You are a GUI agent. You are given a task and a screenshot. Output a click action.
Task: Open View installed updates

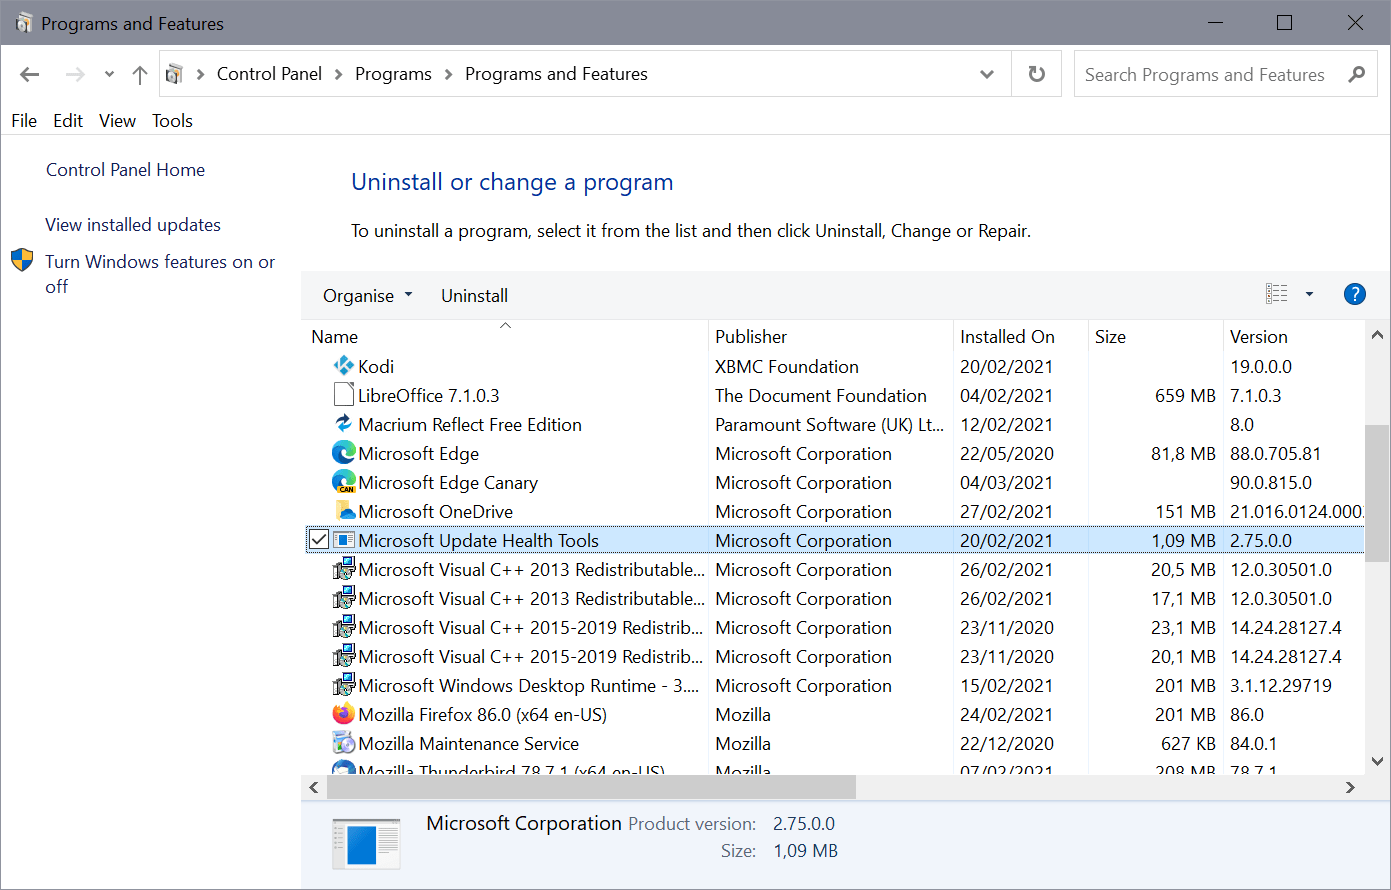click(132, 224)
